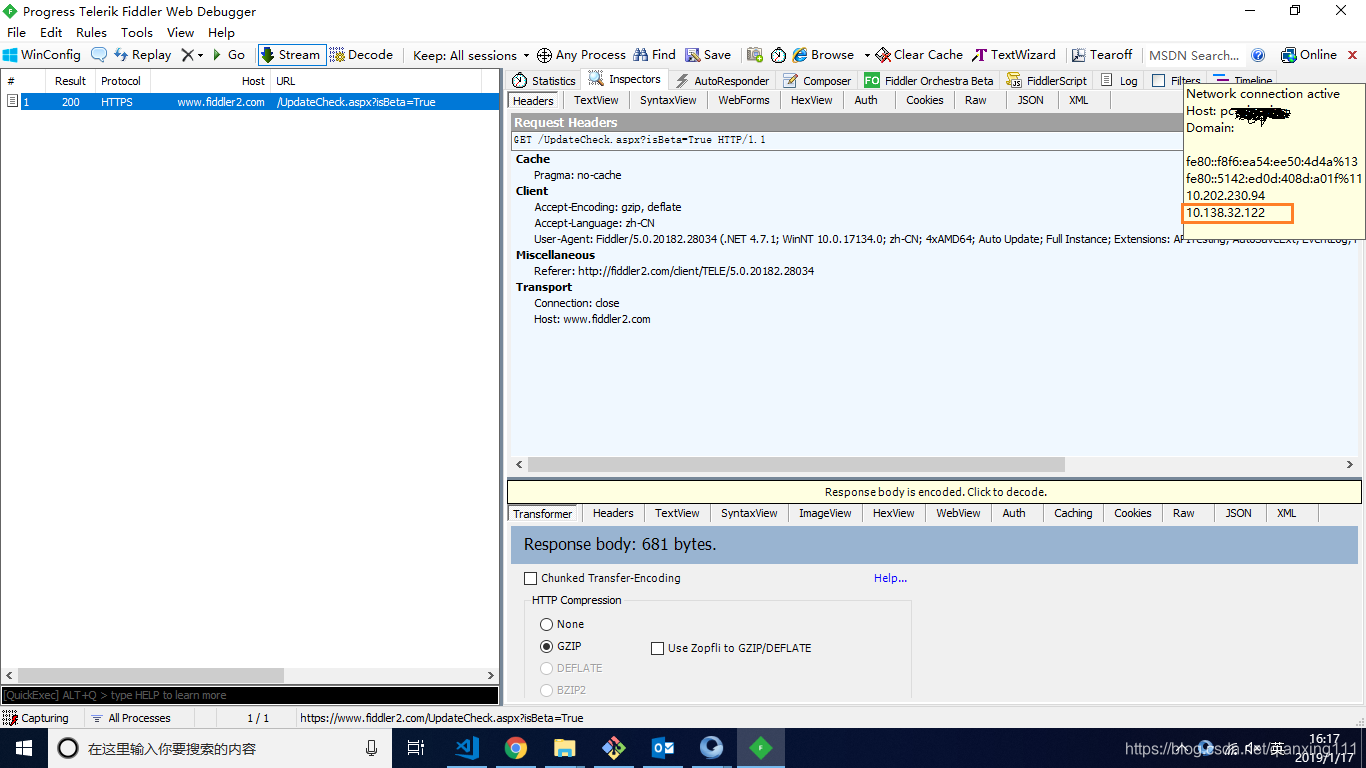Select None HTTP compression radio
The height and width of the screenshot is (768, 1366).
click(546, 624)
